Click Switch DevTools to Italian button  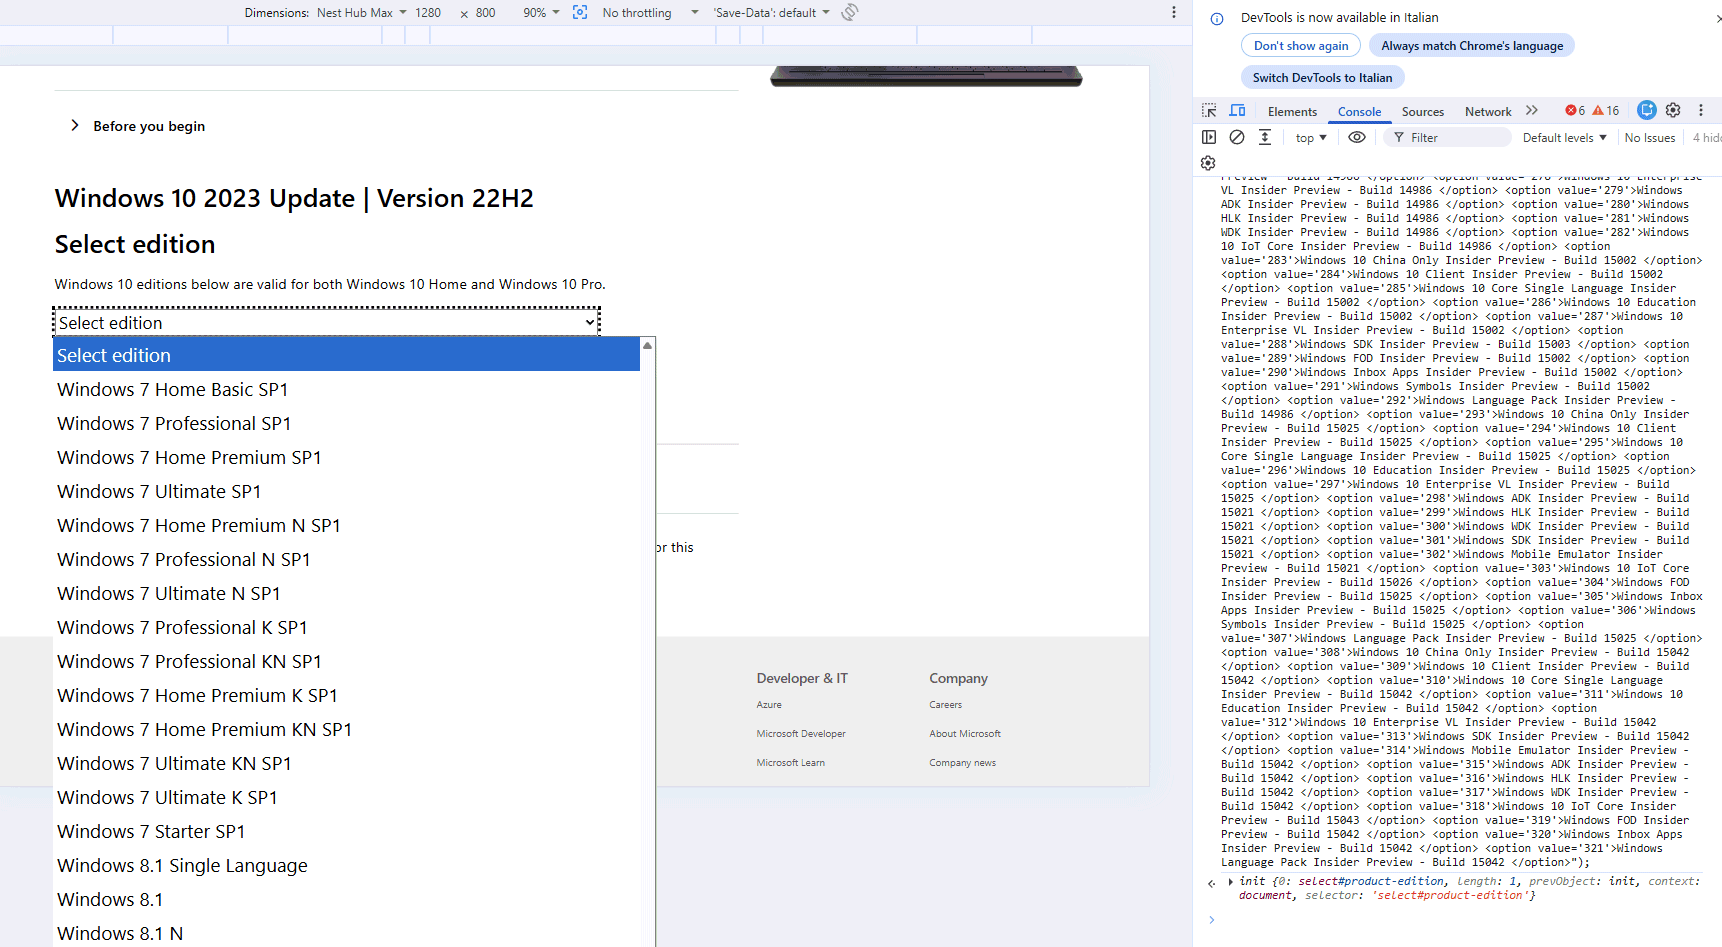(1322, 78)
